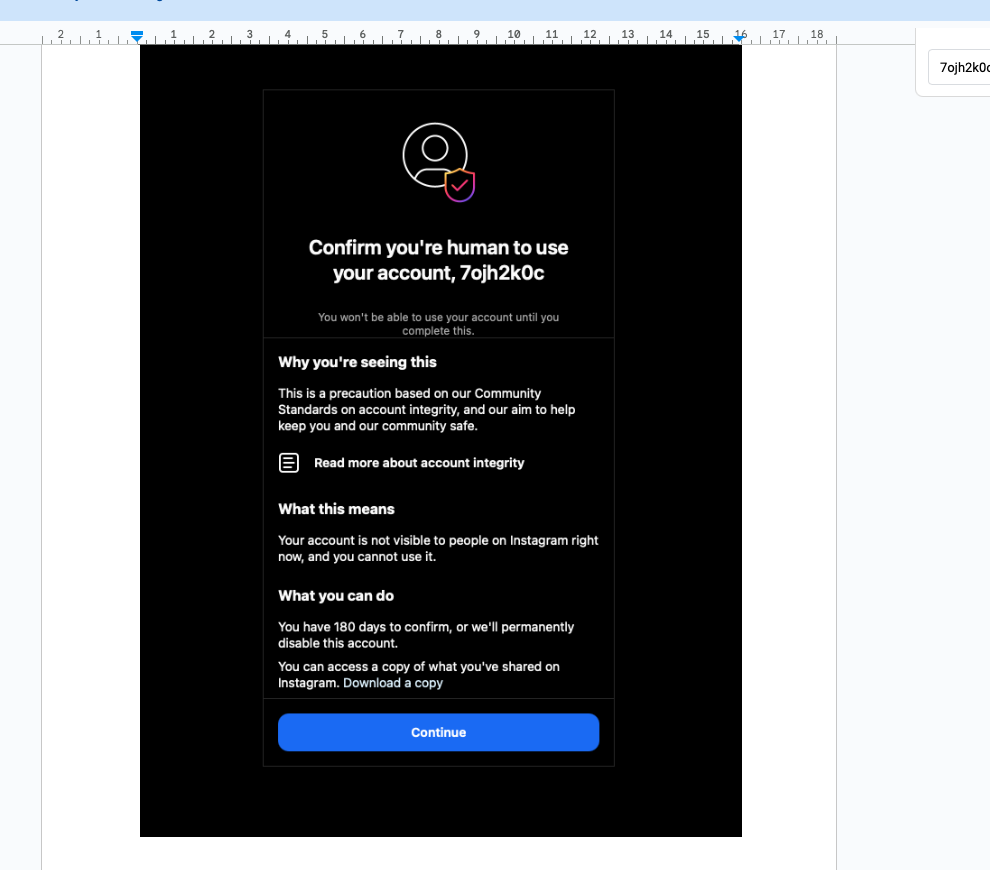This screenshot has height=870, width=990.
Task: Click the Why you're seeing this heading
Action: [357, 362]
